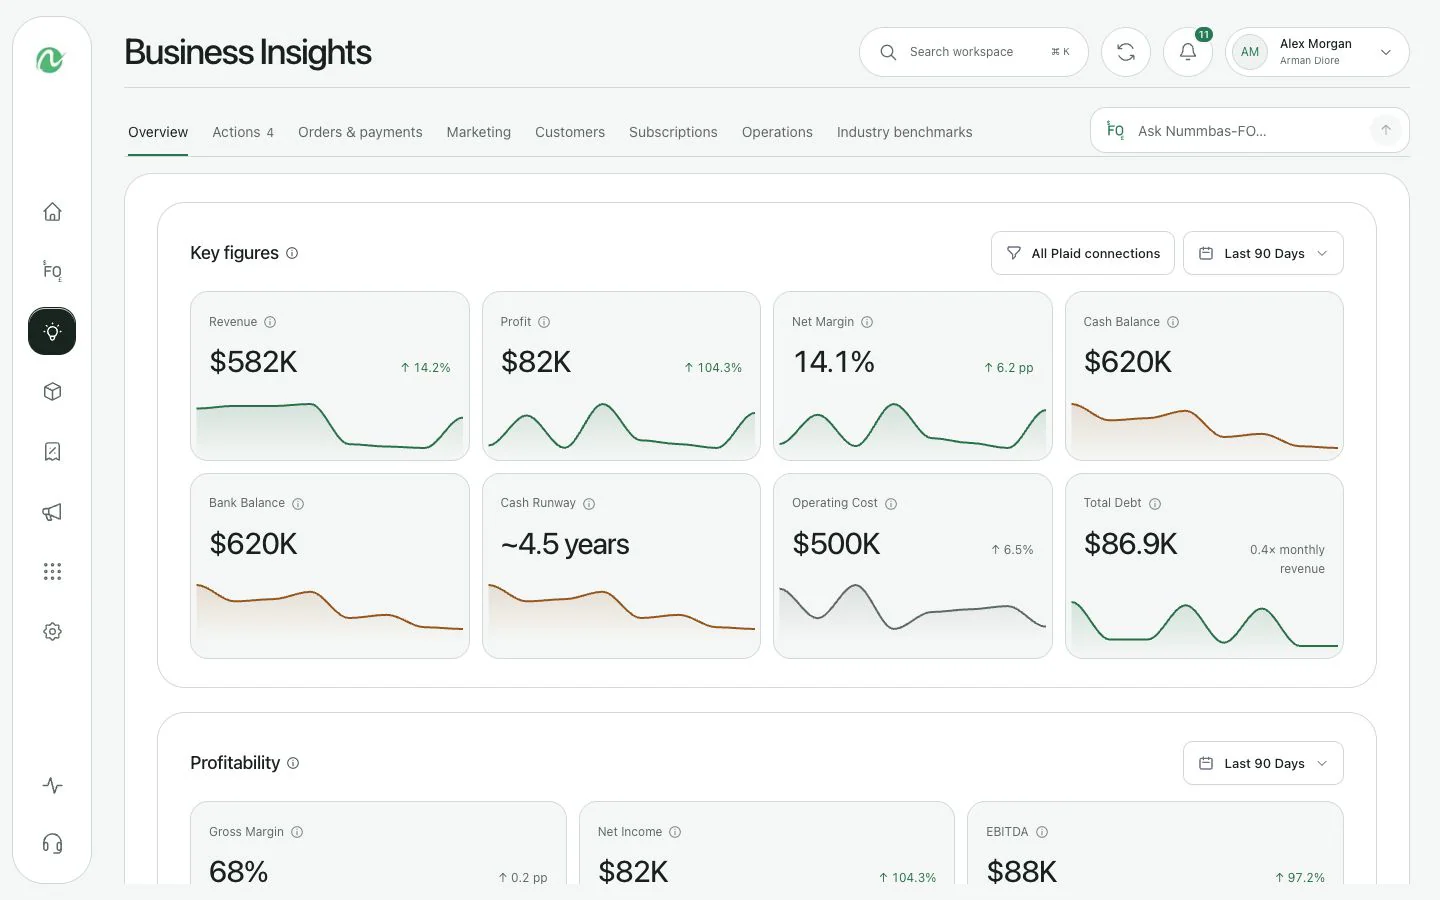Viewport: 1440px width, 900px height.
Task: Switch to the Actions tab
Action: 243,132
